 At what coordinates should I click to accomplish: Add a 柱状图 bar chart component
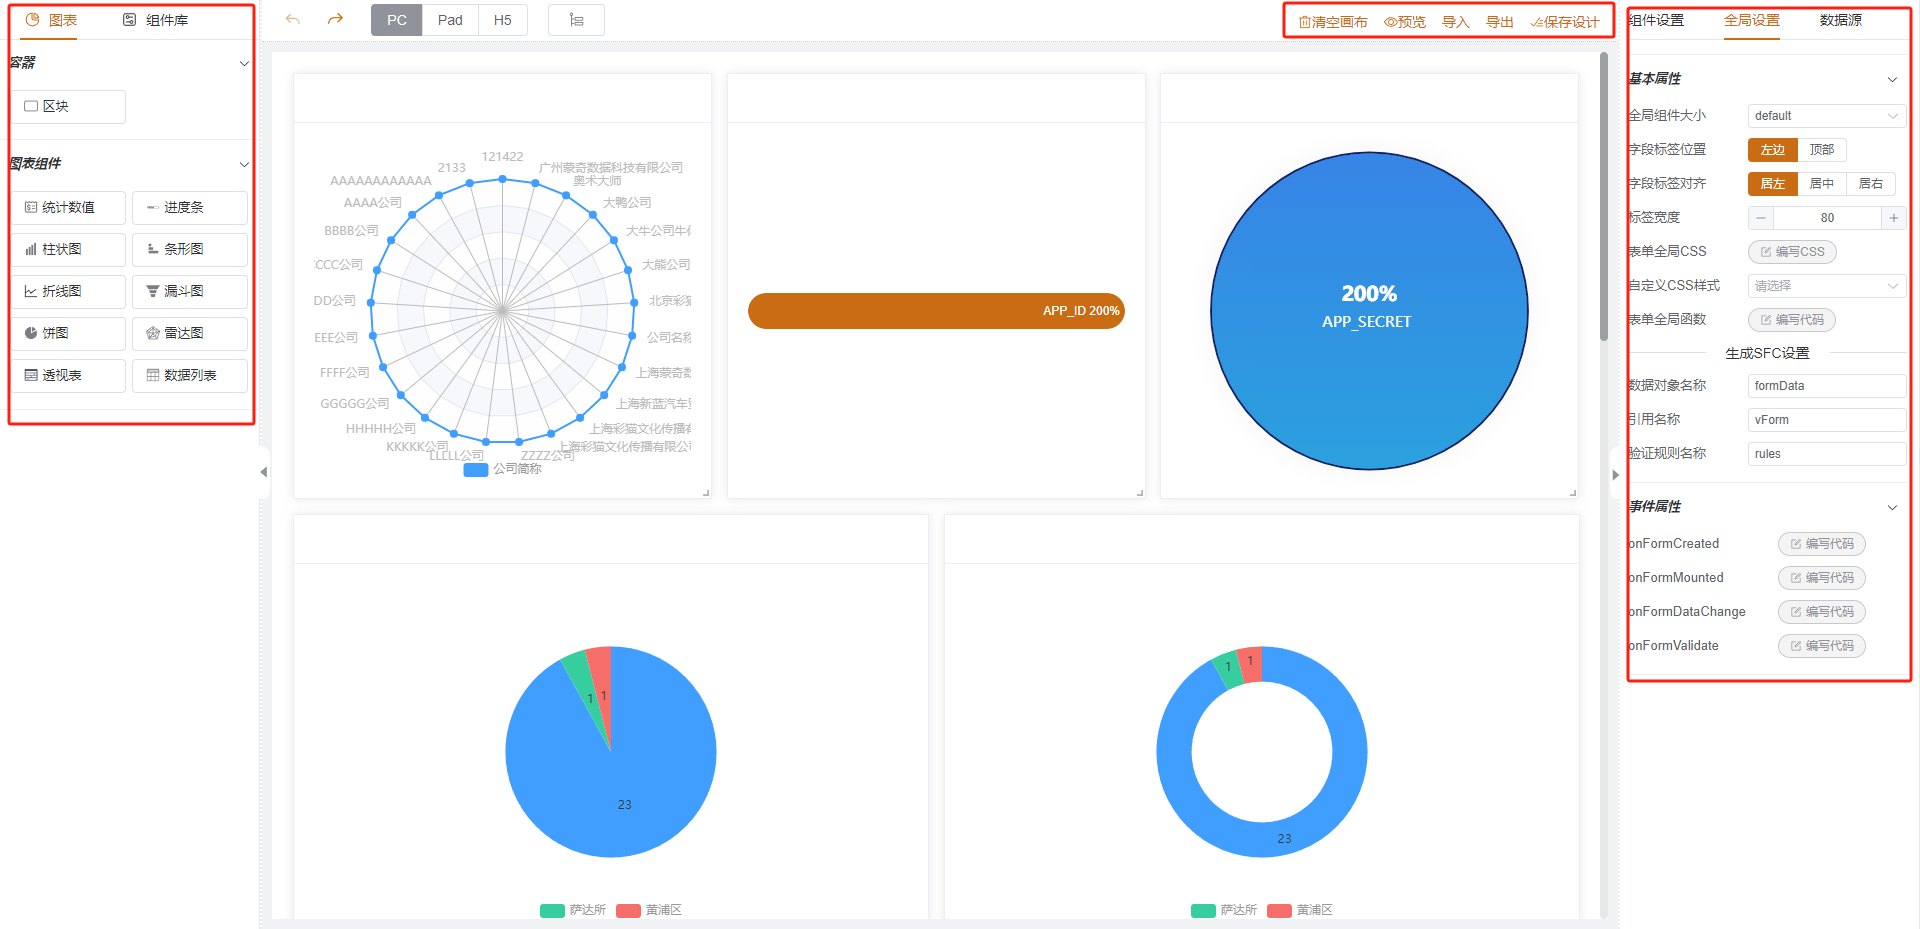69,250
